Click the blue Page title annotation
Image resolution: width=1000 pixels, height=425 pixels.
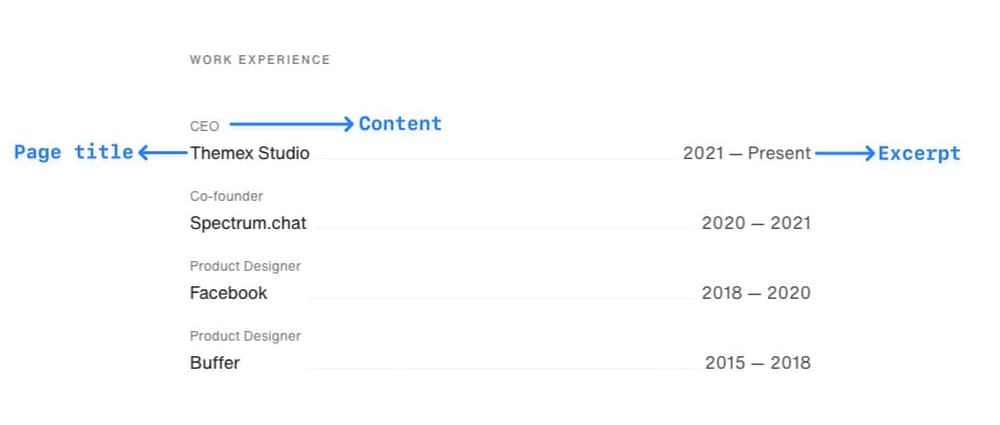73,152
